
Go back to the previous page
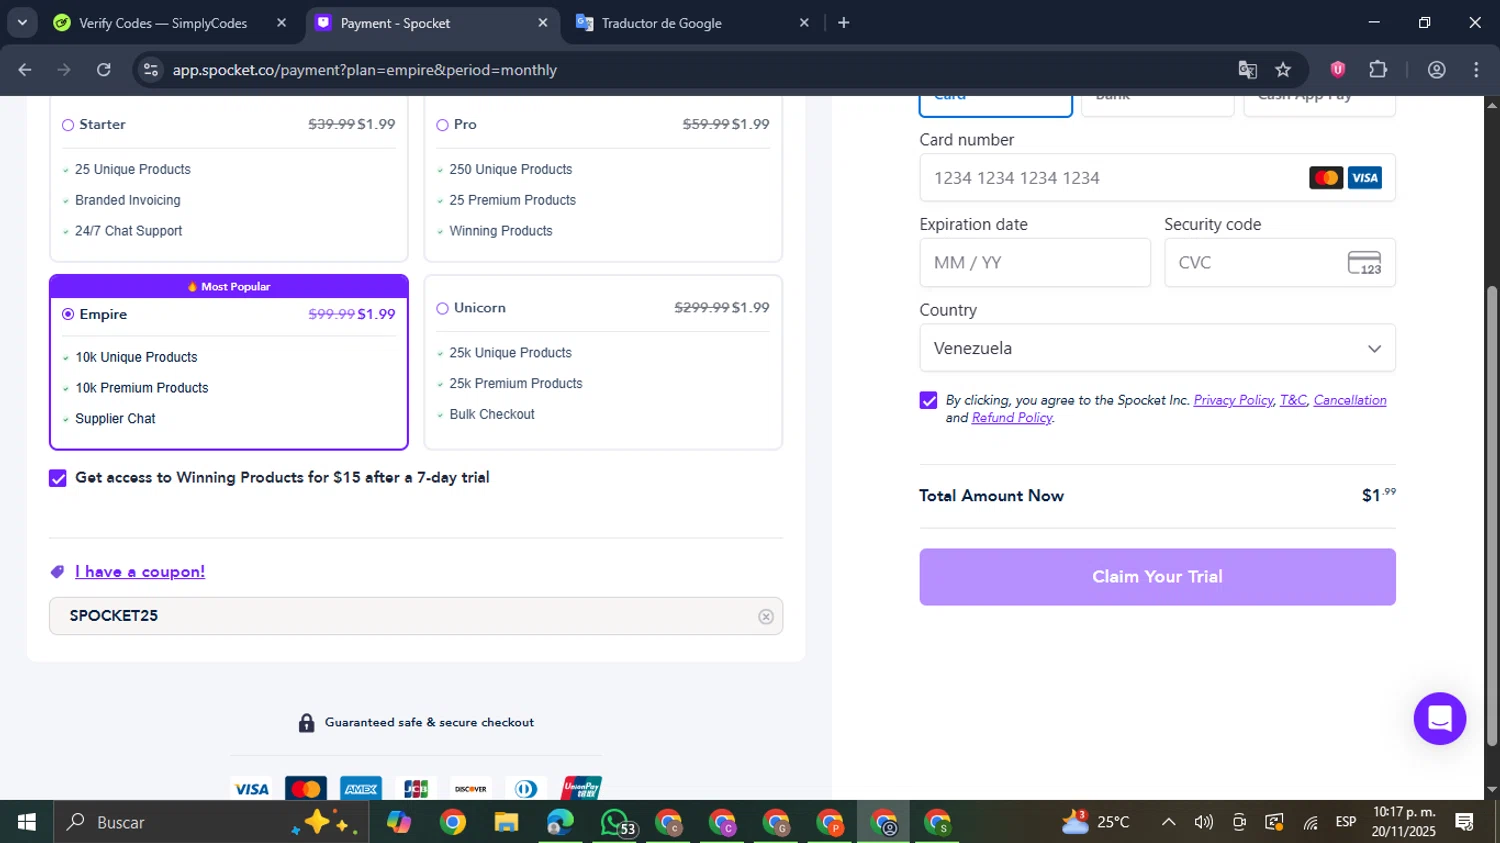click(25, 70)
